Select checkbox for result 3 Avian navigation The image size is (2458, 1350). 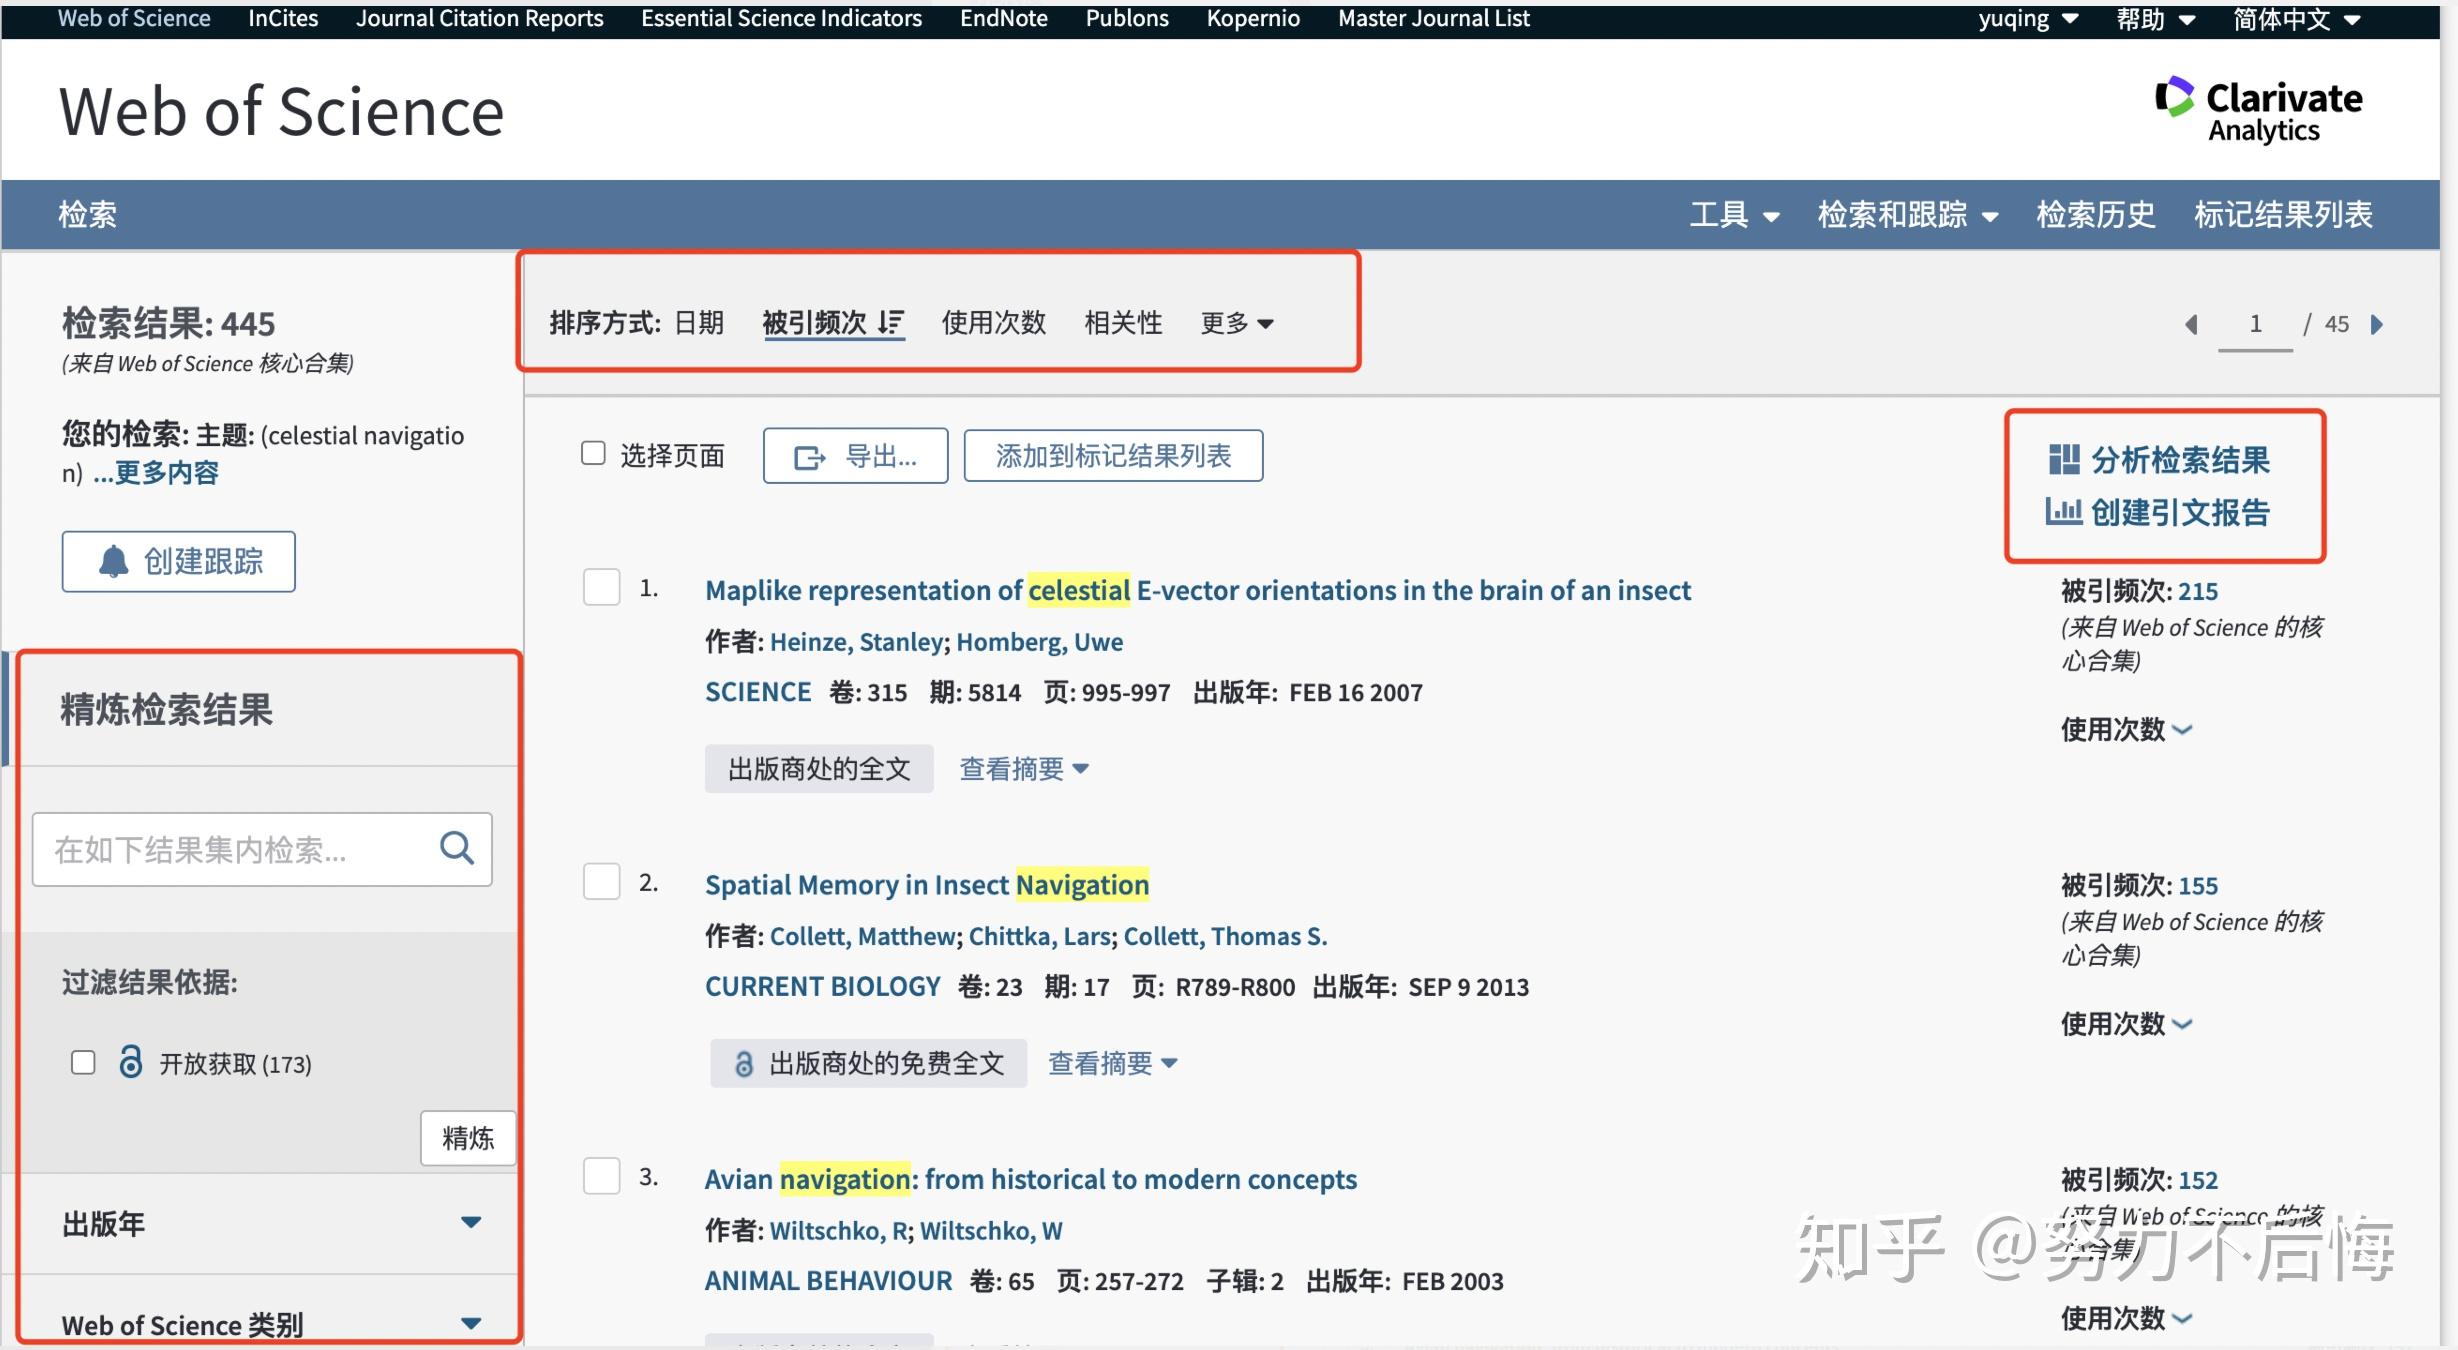(601, 1176)
